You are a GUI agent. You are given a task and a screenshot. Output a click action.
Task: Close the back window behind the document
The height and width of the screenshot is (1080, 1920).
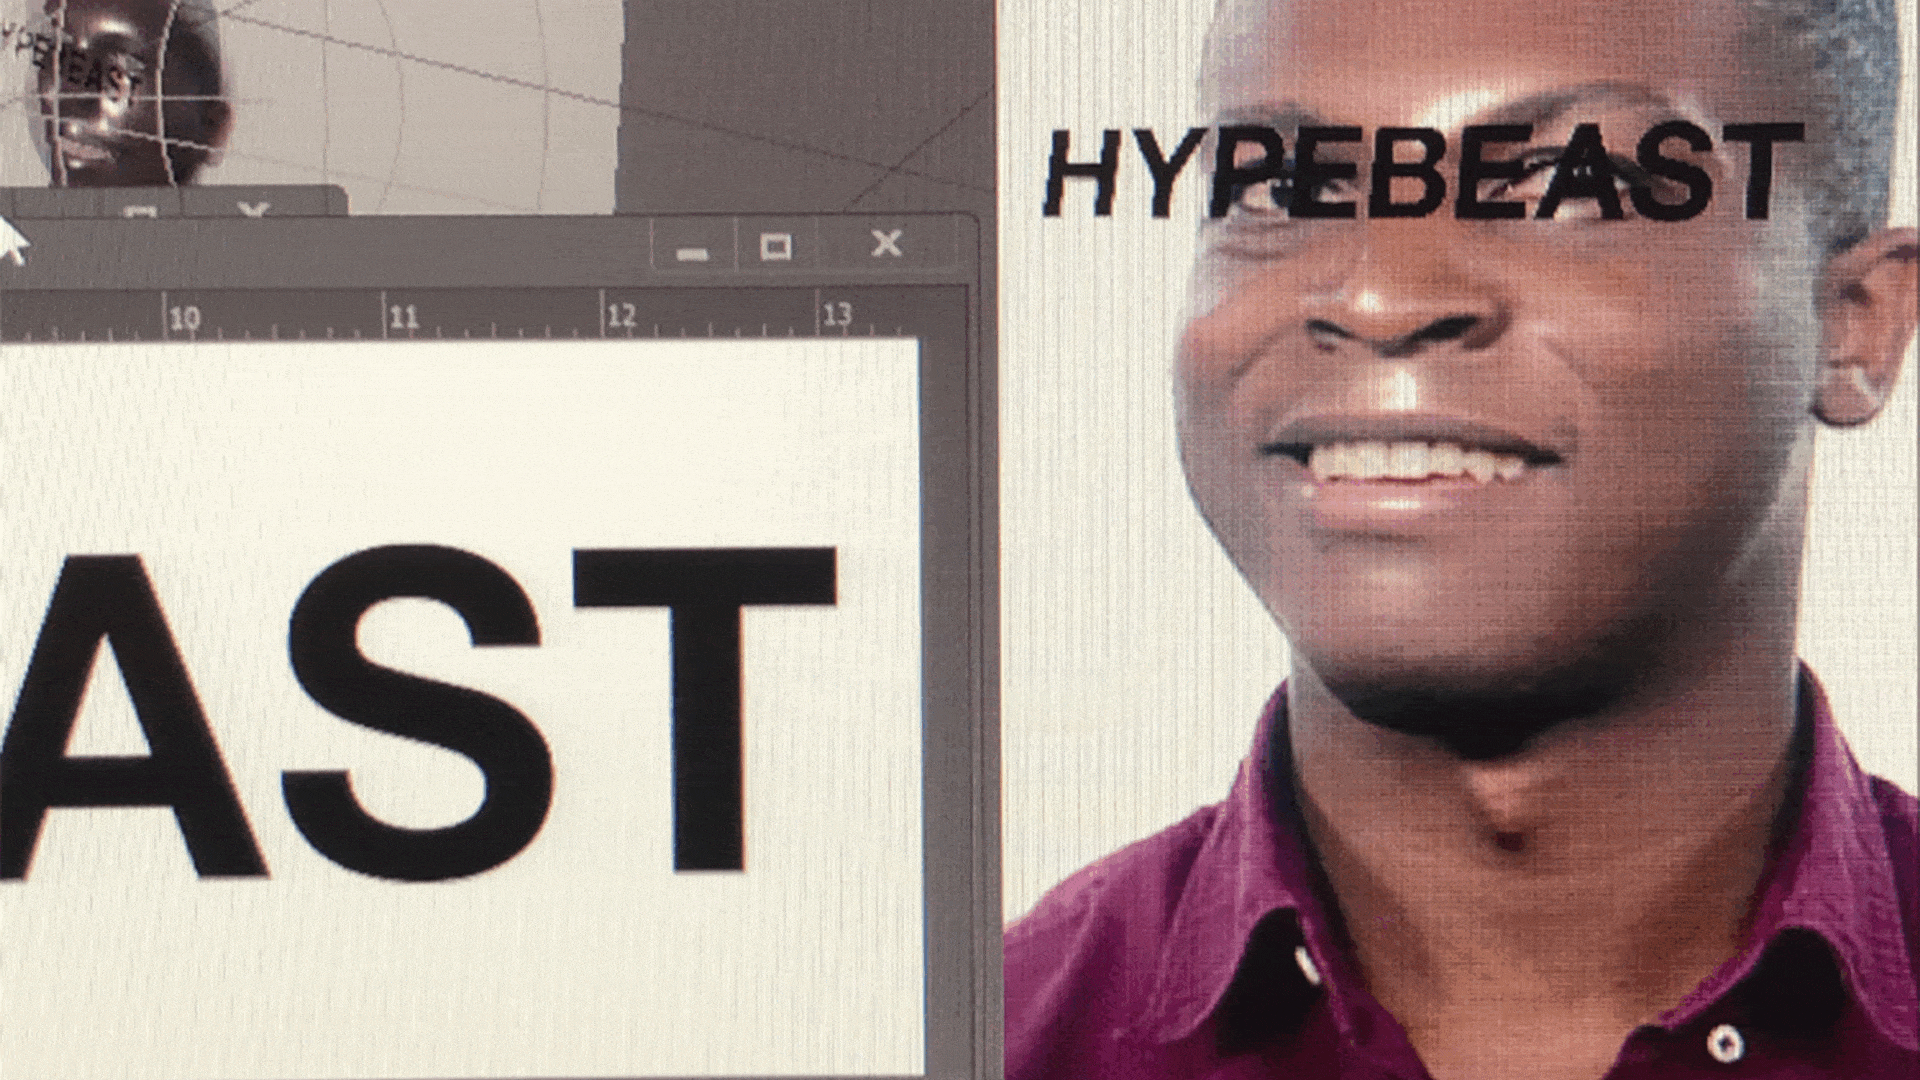click(x=254, y=209)
